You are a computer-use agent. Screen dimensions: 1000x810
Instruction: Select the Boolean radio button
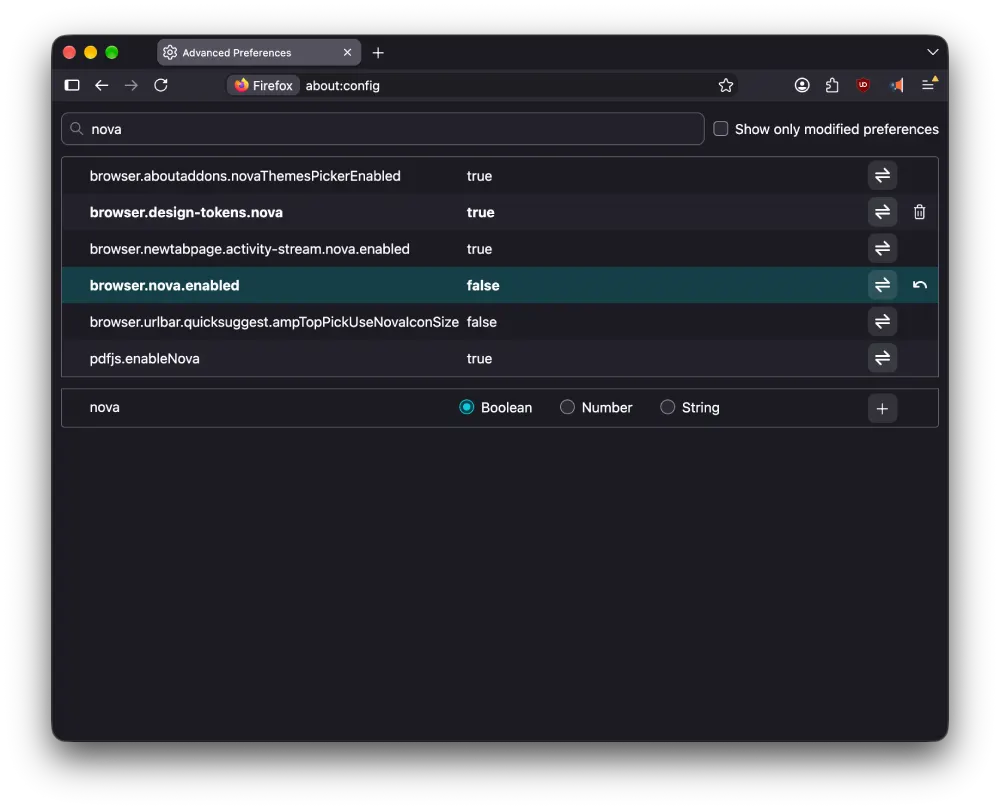click(x=466, y=407)
